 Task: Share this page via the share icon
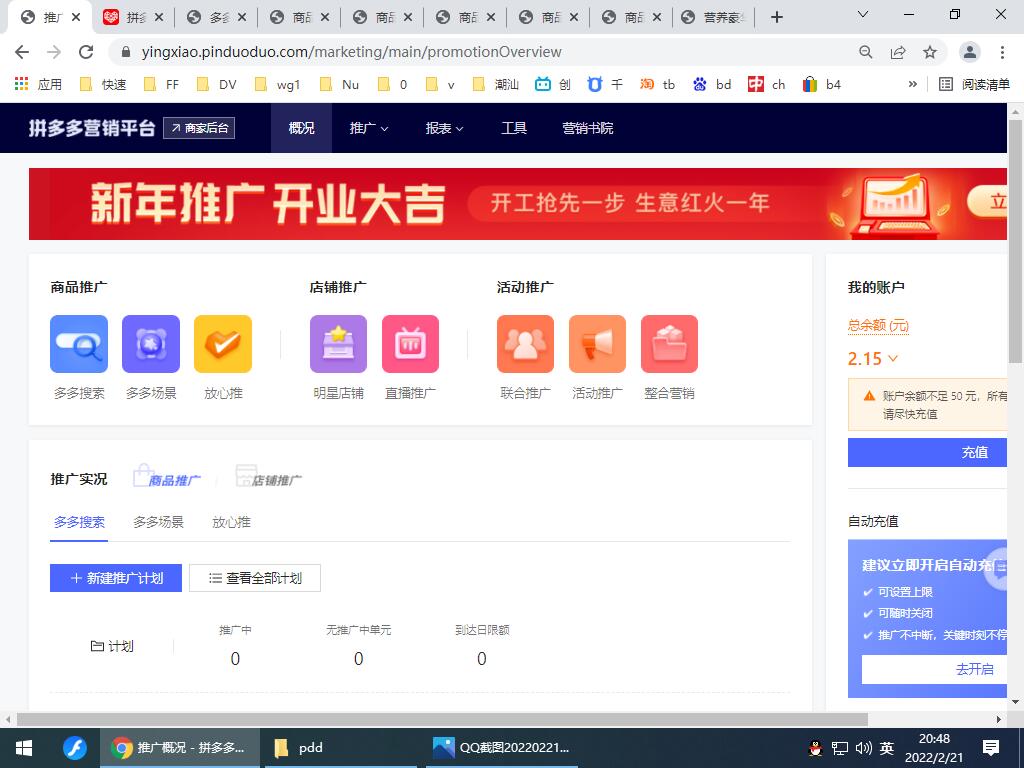point(898,52)
